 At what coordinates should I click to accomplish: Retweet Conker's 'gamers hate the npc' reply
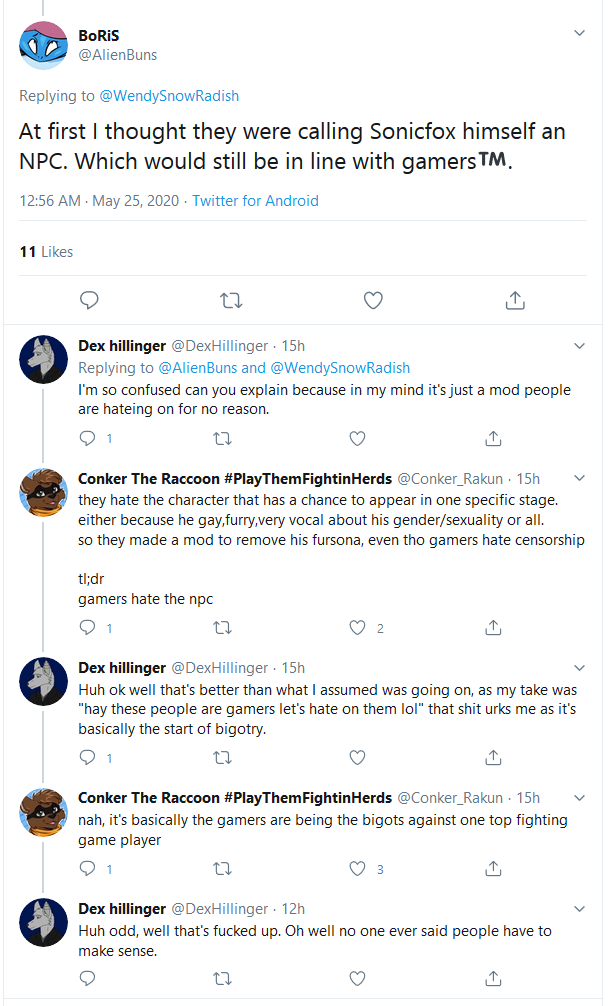tap(222, 627)
